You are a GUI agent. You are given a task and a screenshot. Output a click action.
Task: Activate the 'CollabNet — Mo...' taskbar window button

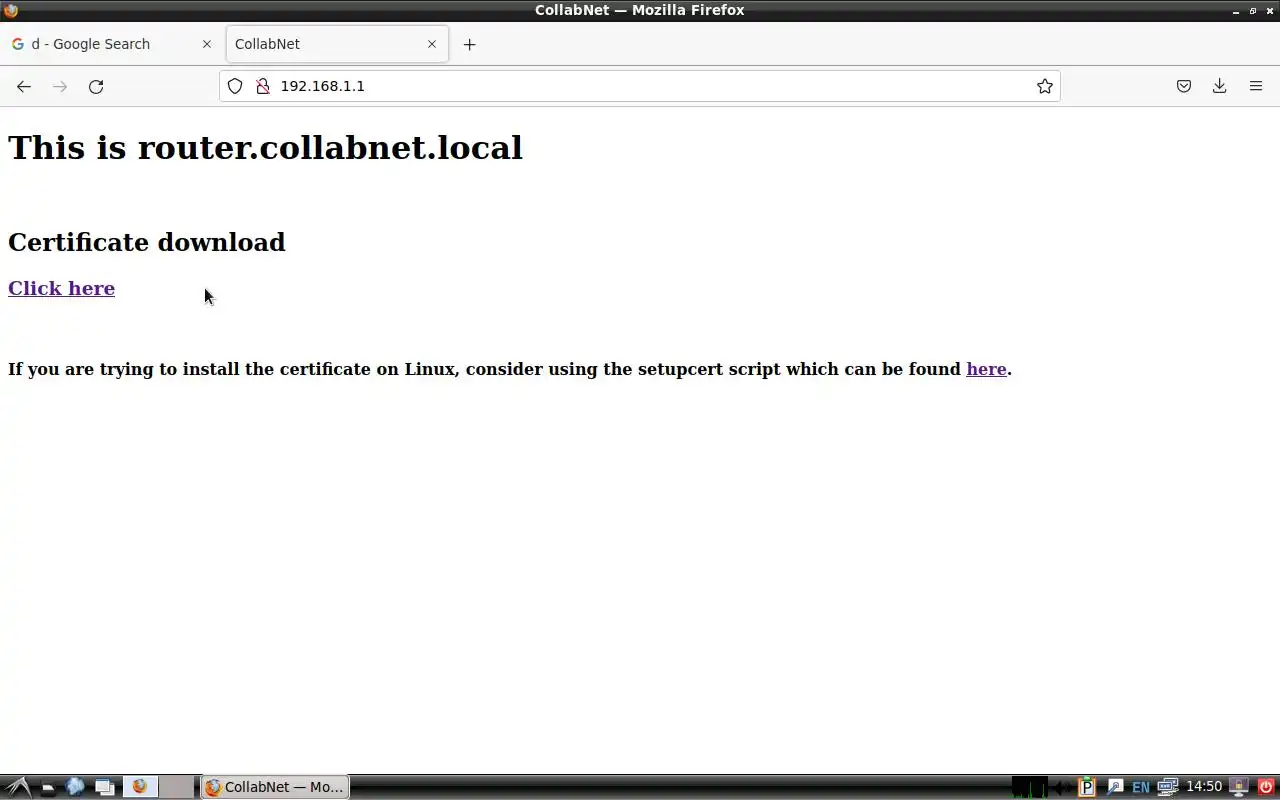[x=275, y=787]
